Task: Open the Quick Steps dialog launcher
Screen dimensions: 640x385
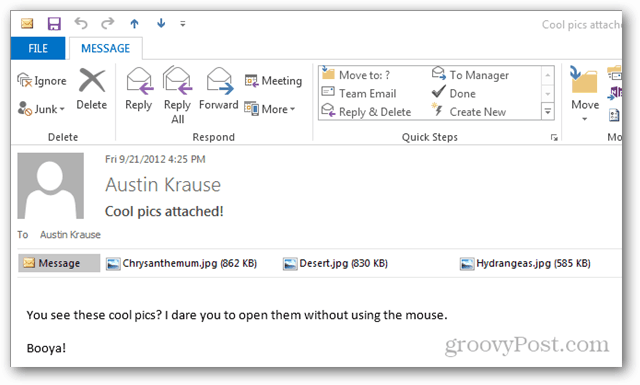Action: coord(554,138)
